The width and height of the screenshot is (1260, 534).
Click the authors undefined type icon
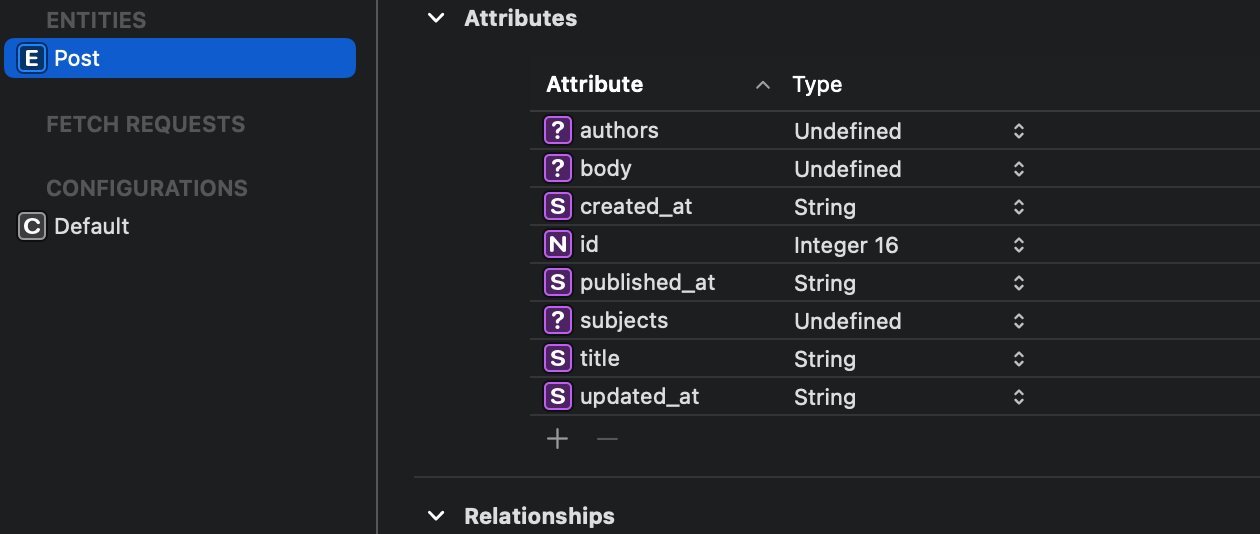[x=557, y=131]
